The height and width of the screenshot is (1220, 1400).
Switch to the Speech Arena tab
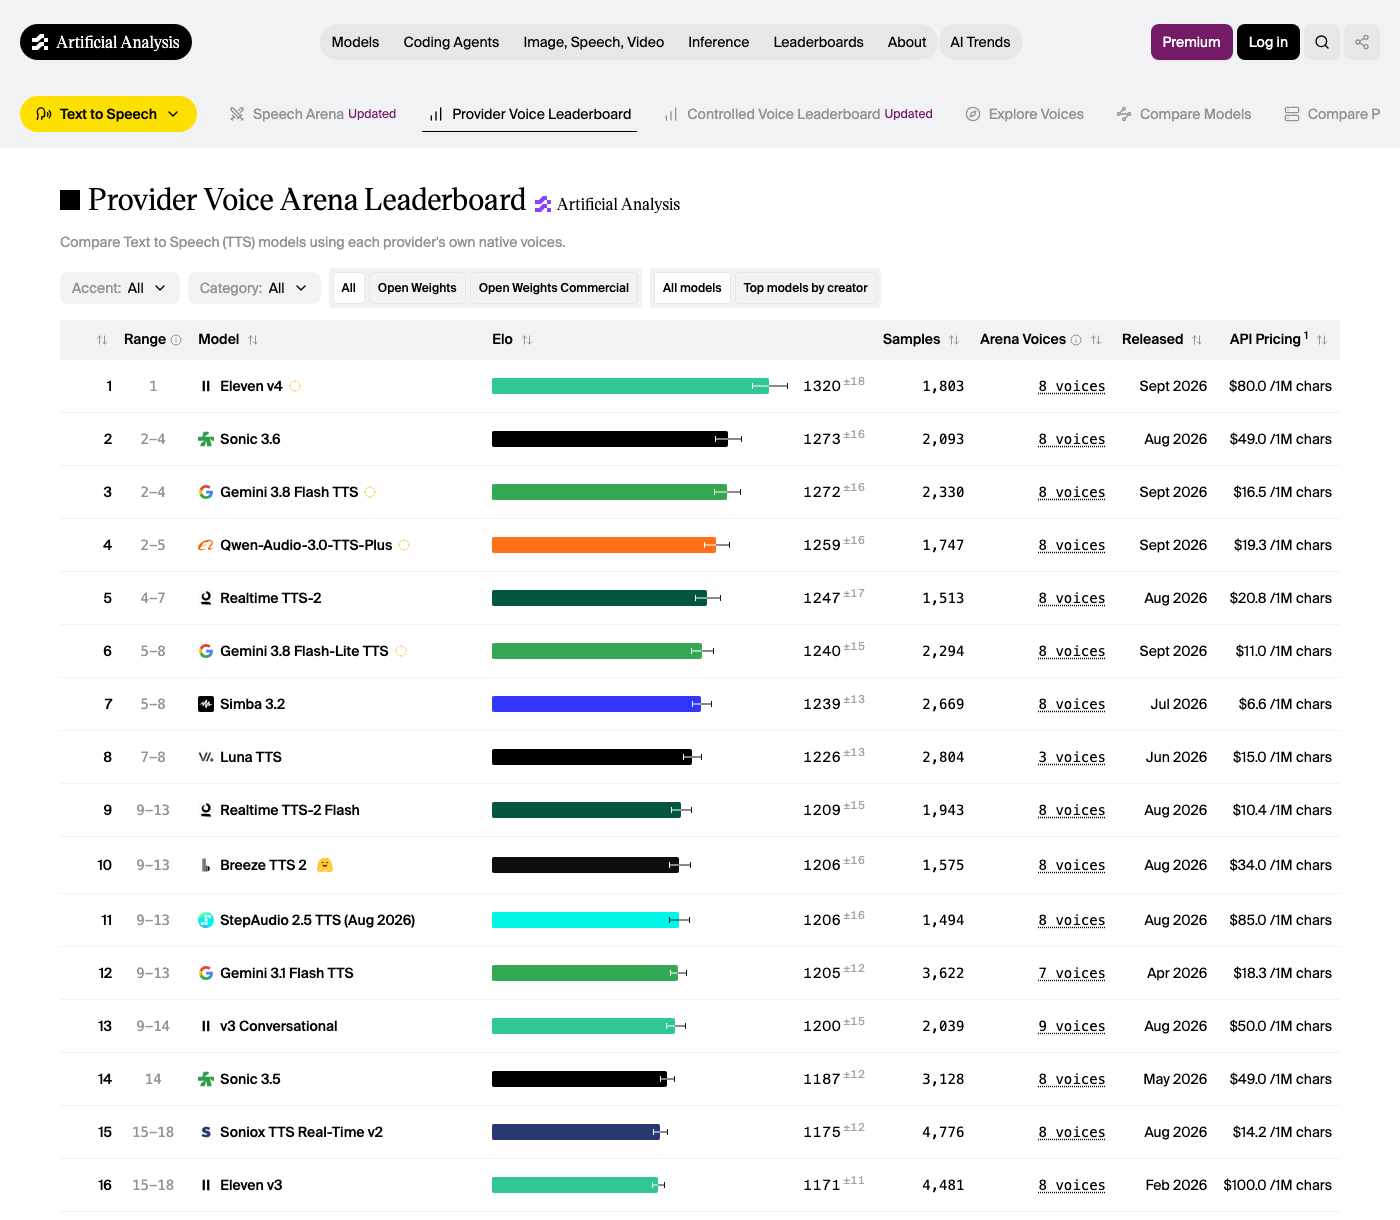[x=313, y=114]
